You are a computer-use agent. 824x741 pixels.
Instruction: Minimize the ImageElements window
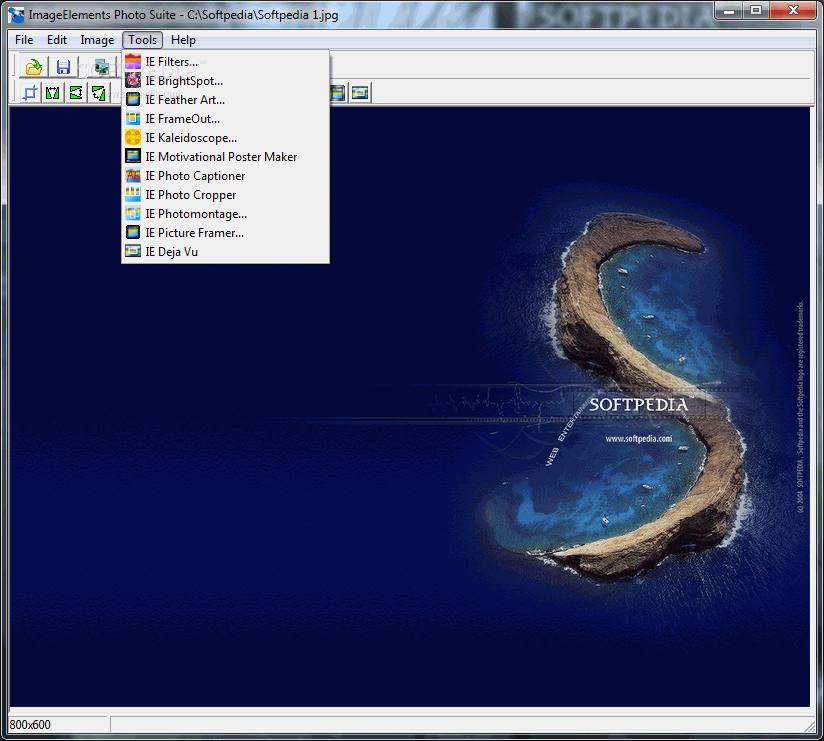[x=729, y=11]
